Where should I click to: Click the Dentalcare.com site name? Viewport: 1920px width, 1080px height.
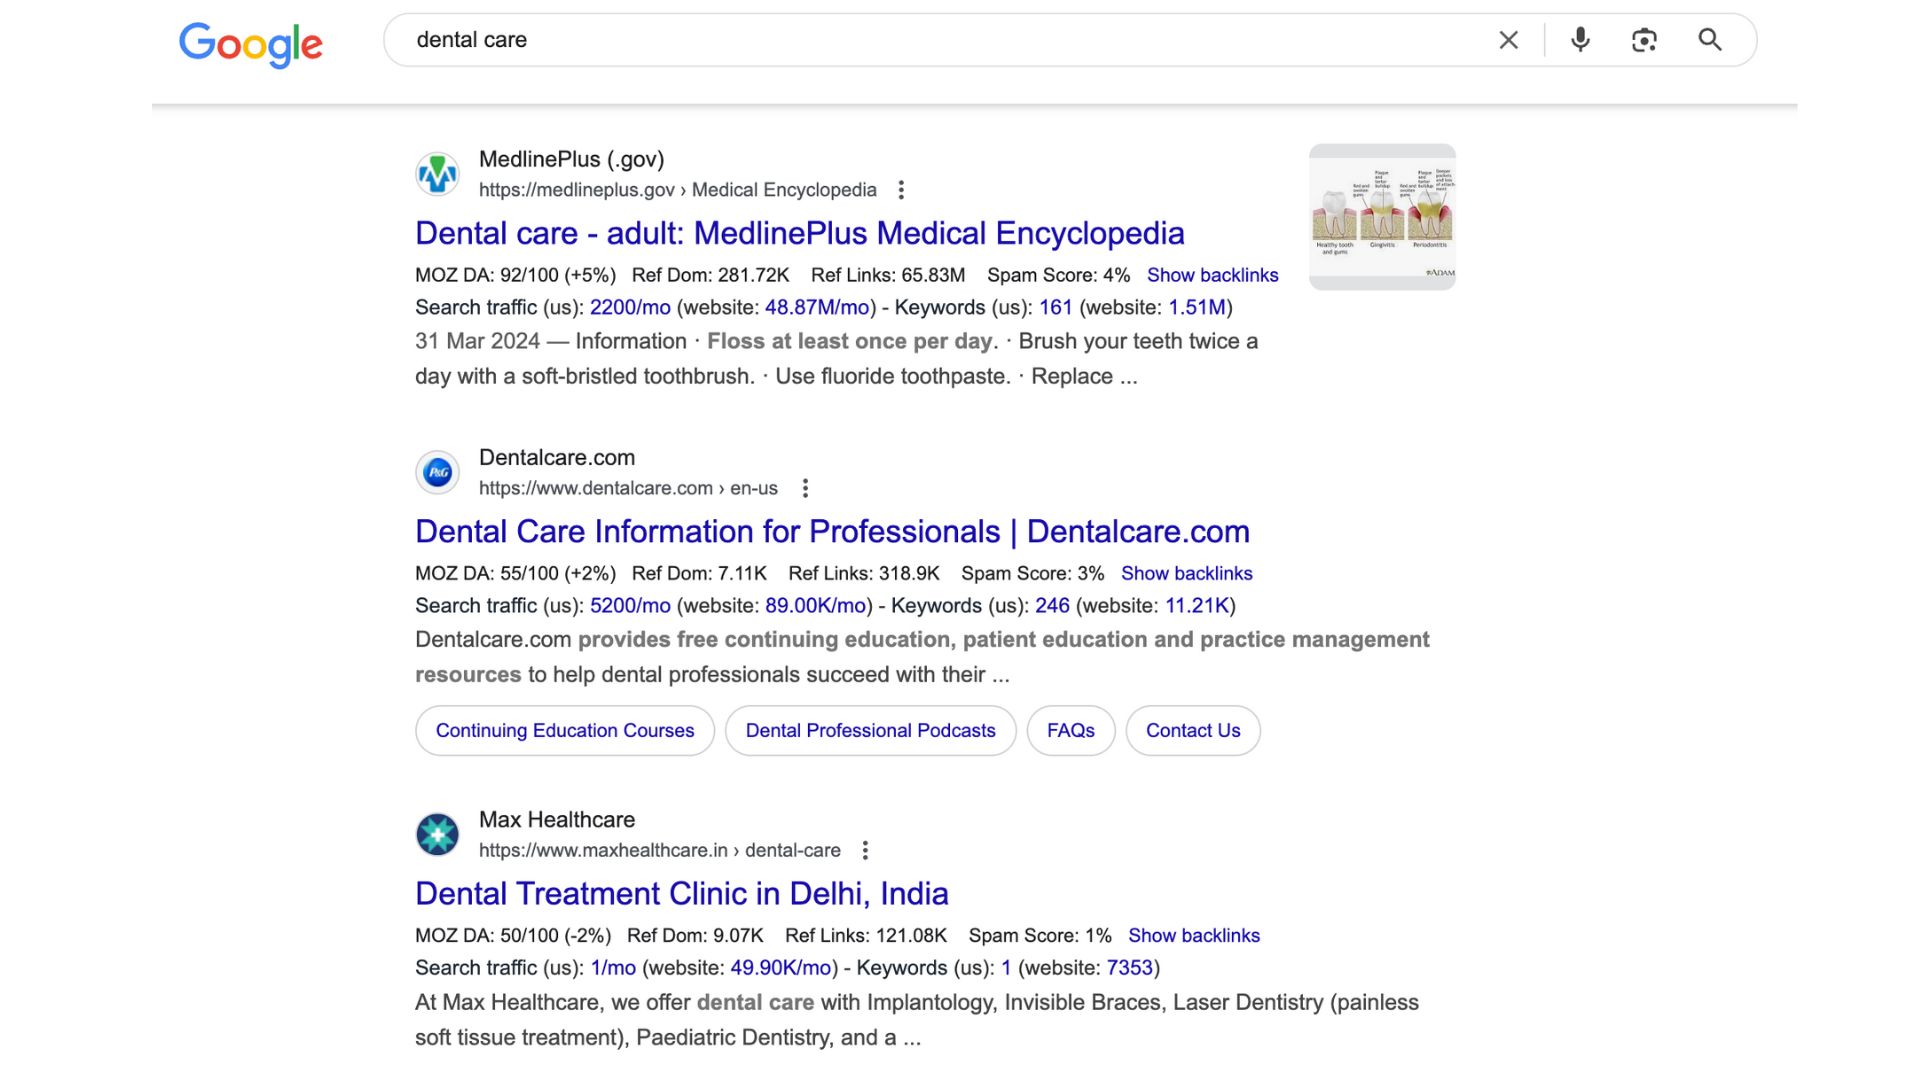[557, 457]
